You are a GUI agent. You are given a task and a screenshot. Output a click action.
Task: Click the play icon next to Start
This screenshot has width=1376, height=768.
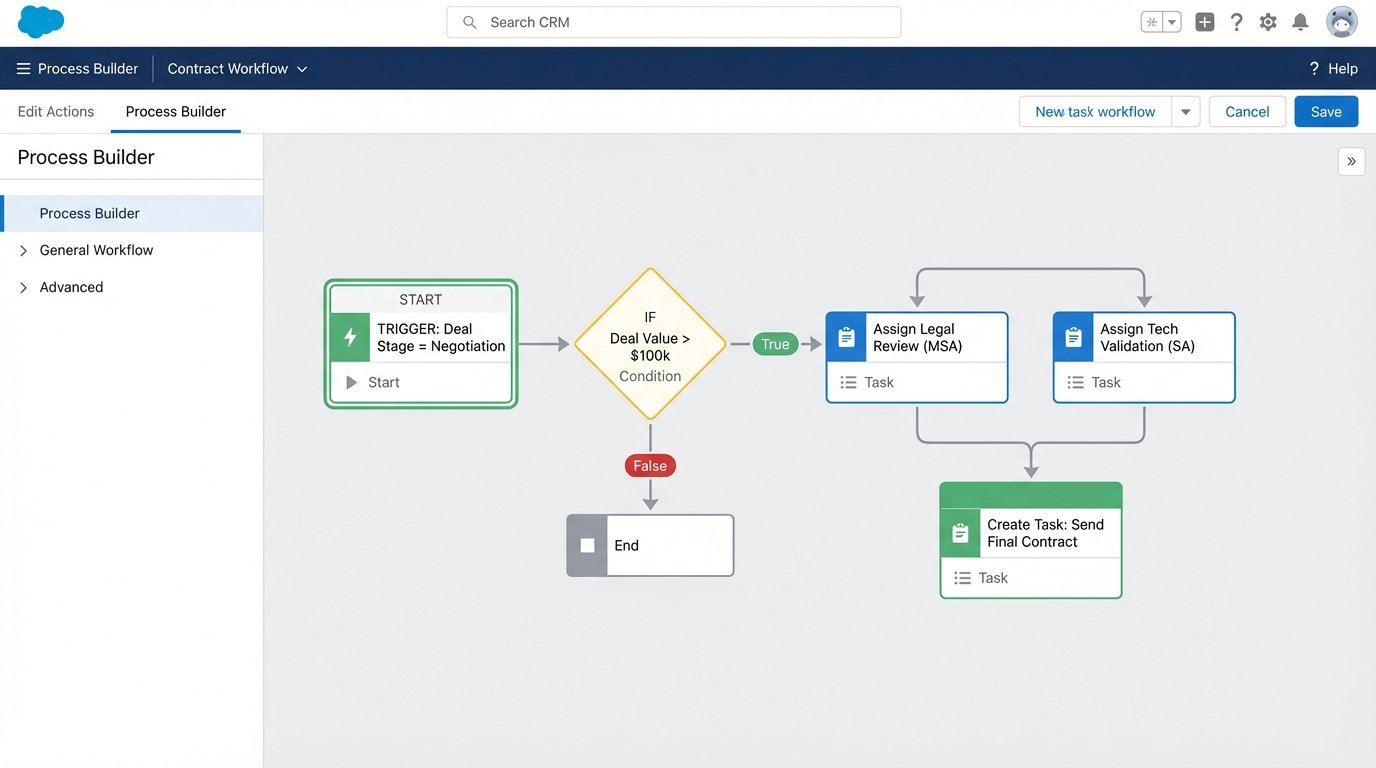coord(350,381)
